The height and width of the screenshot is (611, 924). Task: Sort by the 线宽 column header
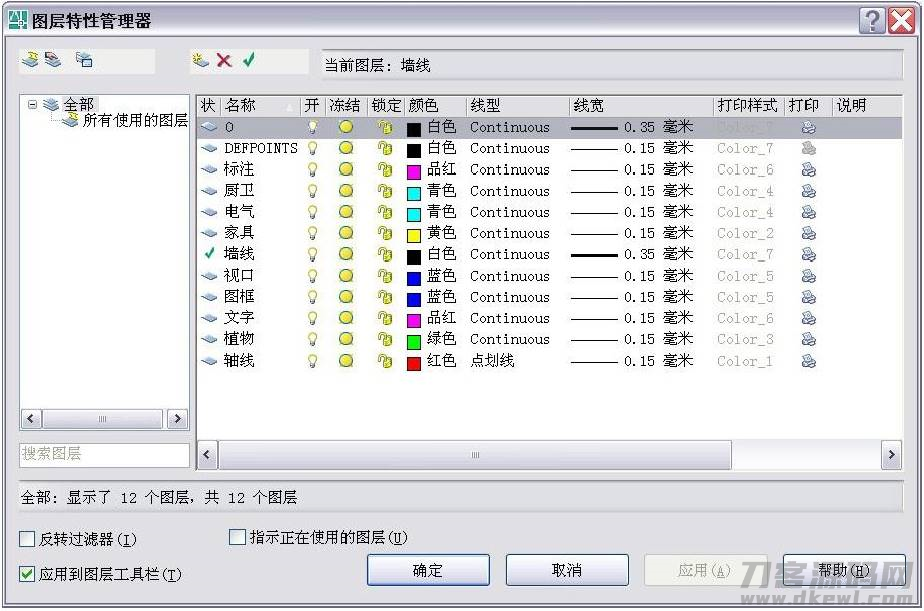[x=642, y=105]
